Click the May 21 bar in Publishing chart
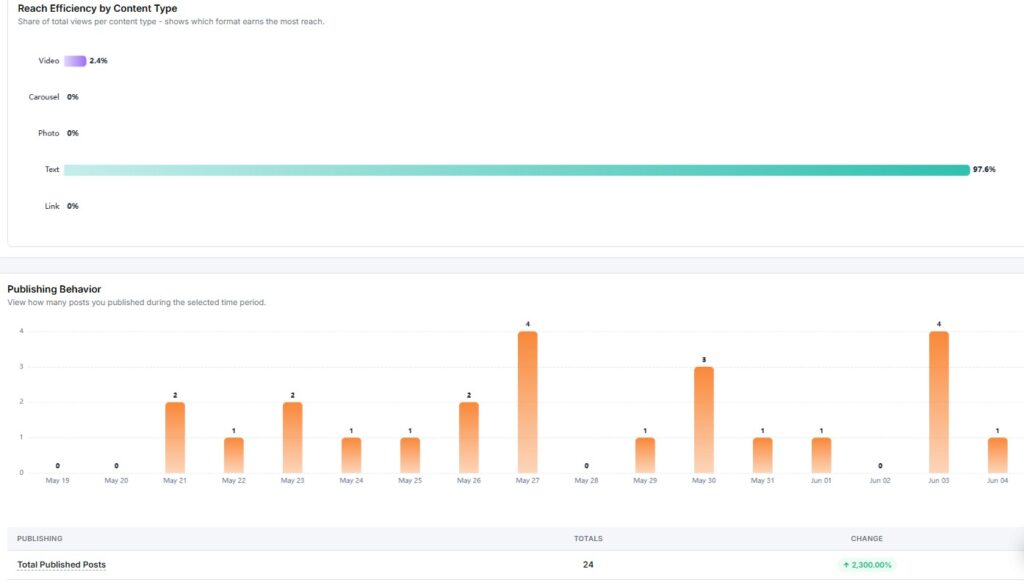 click(175, 437)
